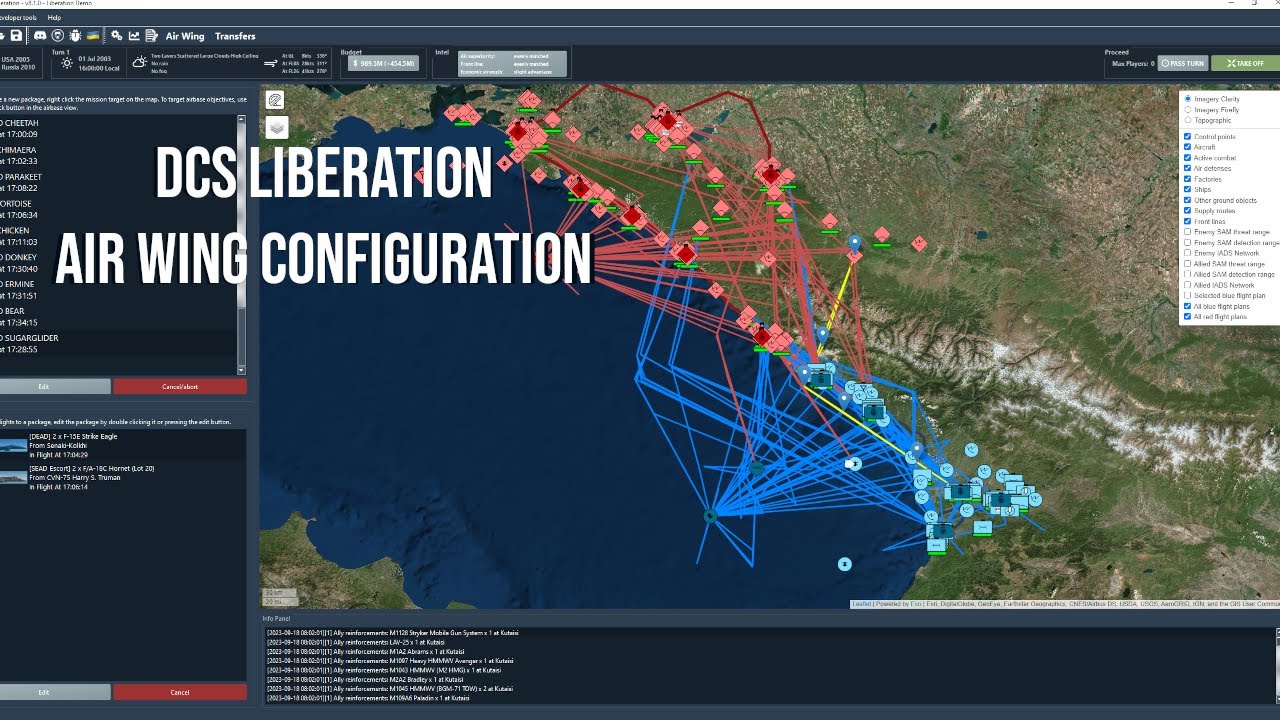Toggle Other ground objects layer
1280x720 pixels.
point(1187,200)
